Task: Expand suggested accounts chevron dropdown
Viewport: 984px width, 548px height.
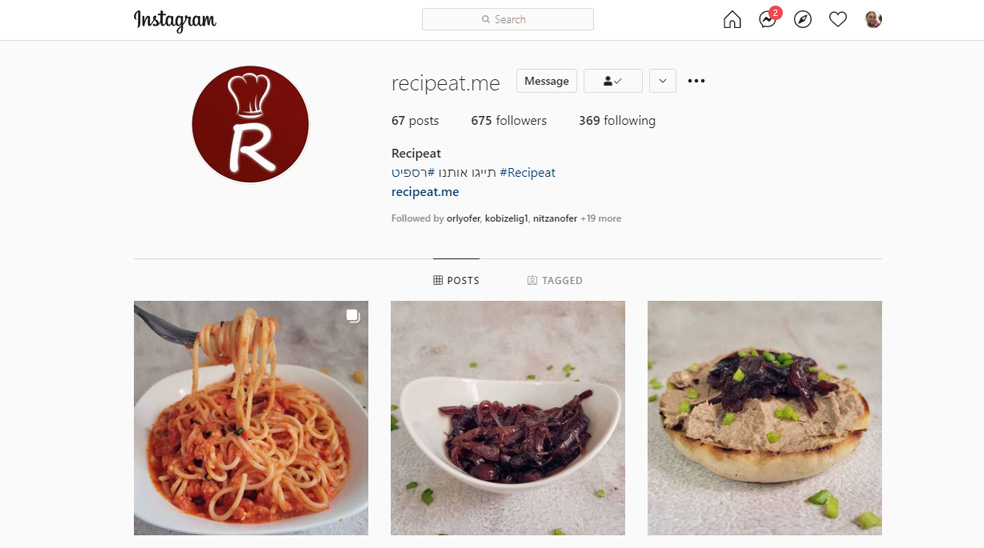Action: (663, 81)
